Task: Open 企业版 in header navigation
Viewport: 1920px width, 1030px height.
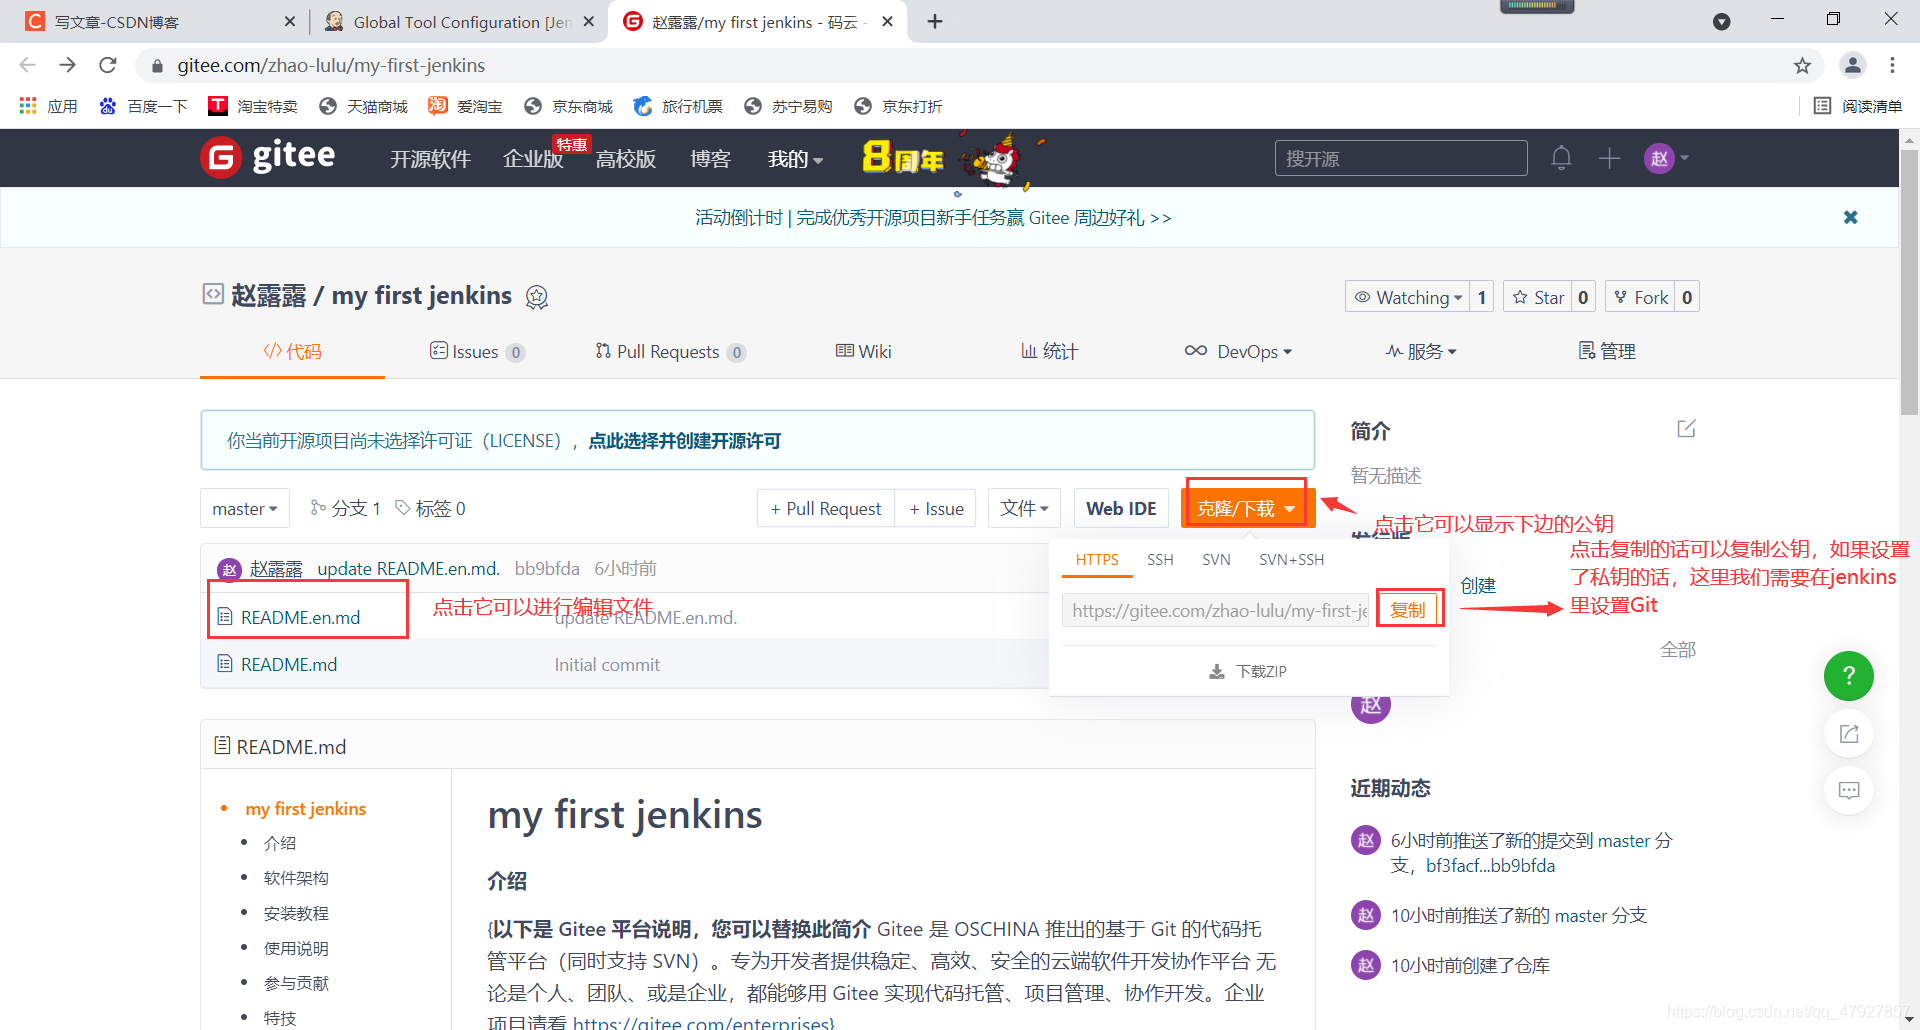Action: pos(533,159)
